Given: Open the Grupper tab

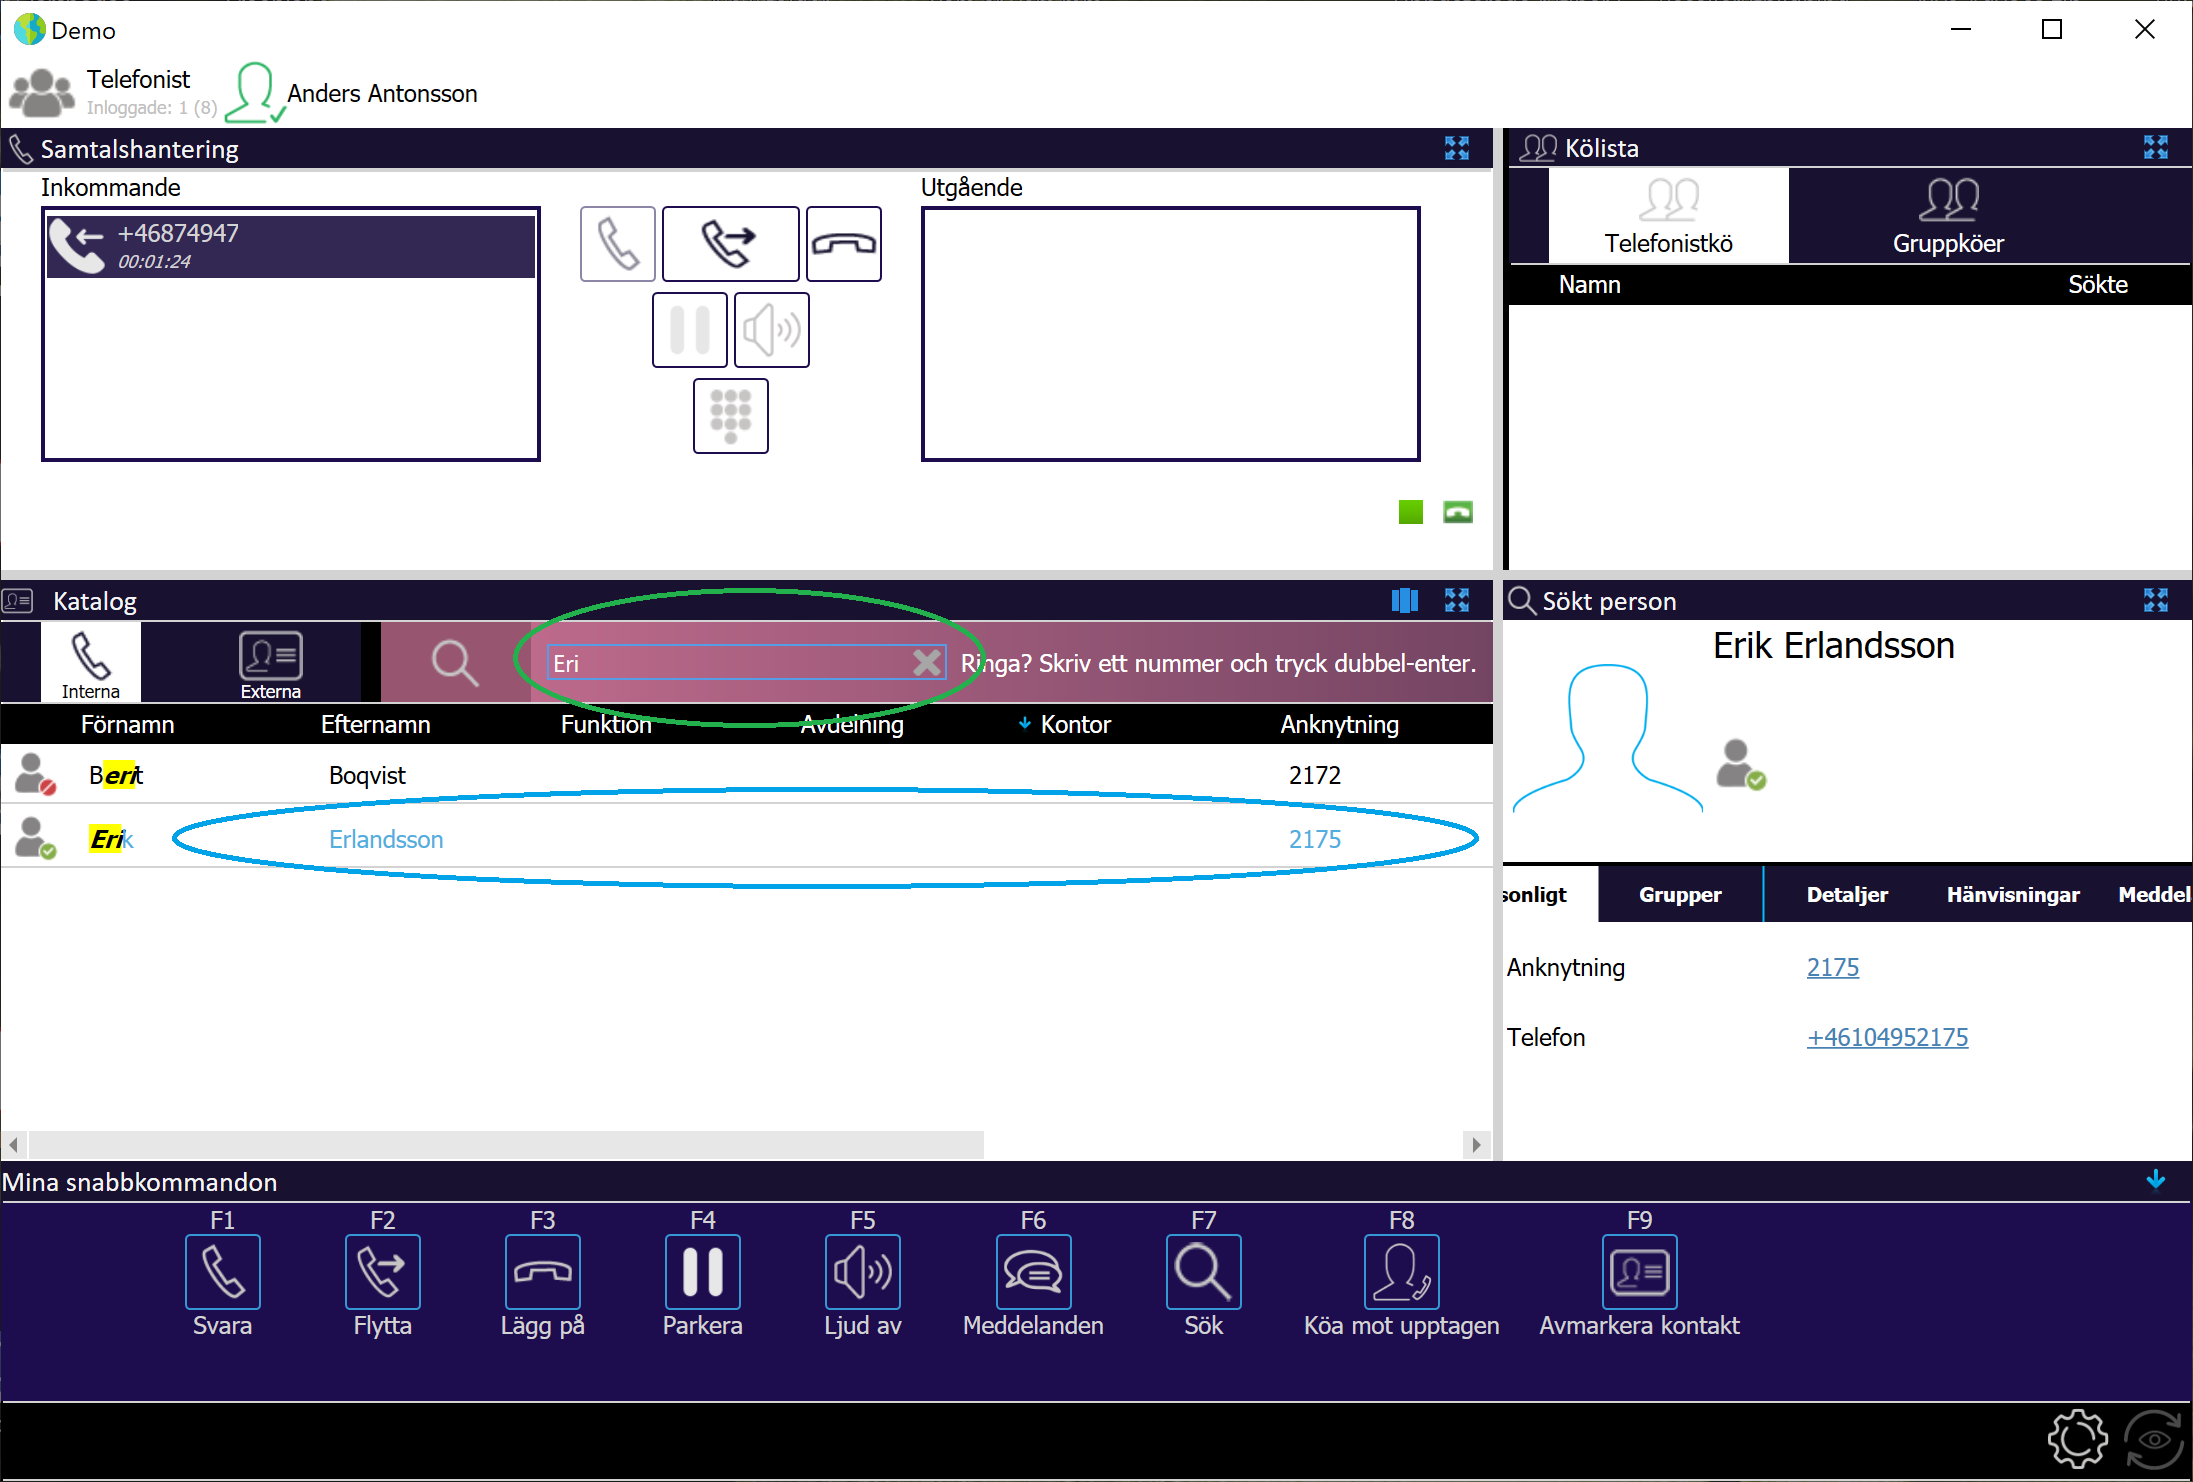Looking at the screenshot, I should click(1680, 894).
